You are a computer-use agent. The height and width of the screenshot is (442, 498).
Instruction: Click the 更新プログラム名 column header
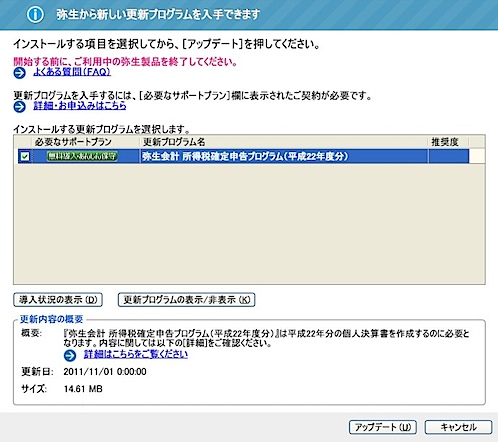283,142
